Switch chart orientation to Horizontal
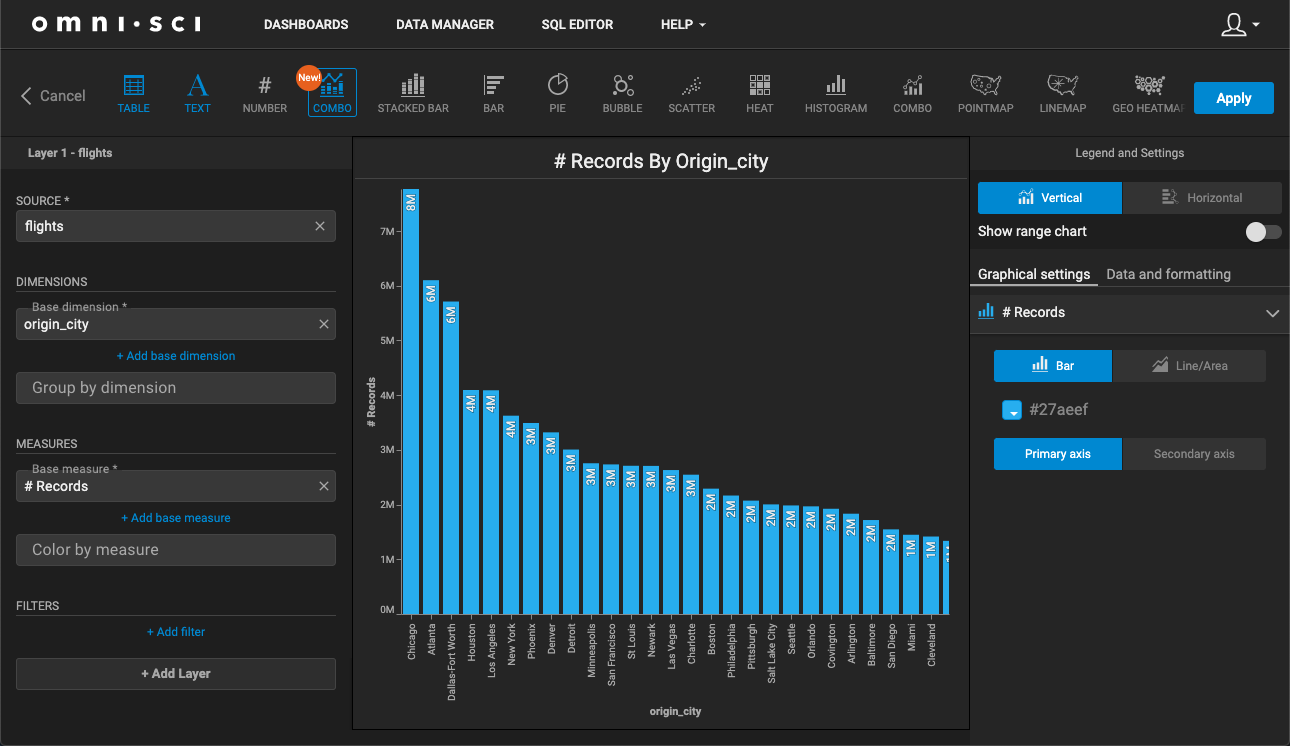Image resolution: width=1290 pixels, height=746 pixels. click(1202, 198)
